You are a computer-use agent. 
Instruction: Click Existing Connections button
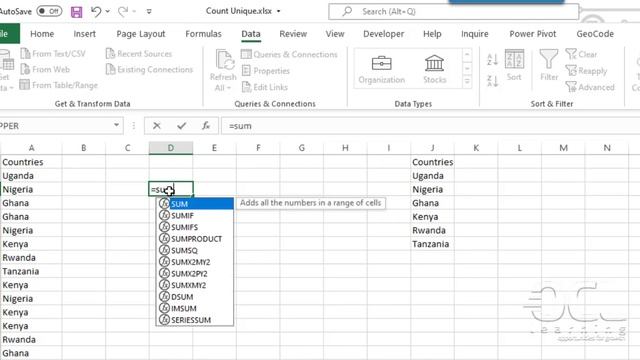click(x=149, y=69)
